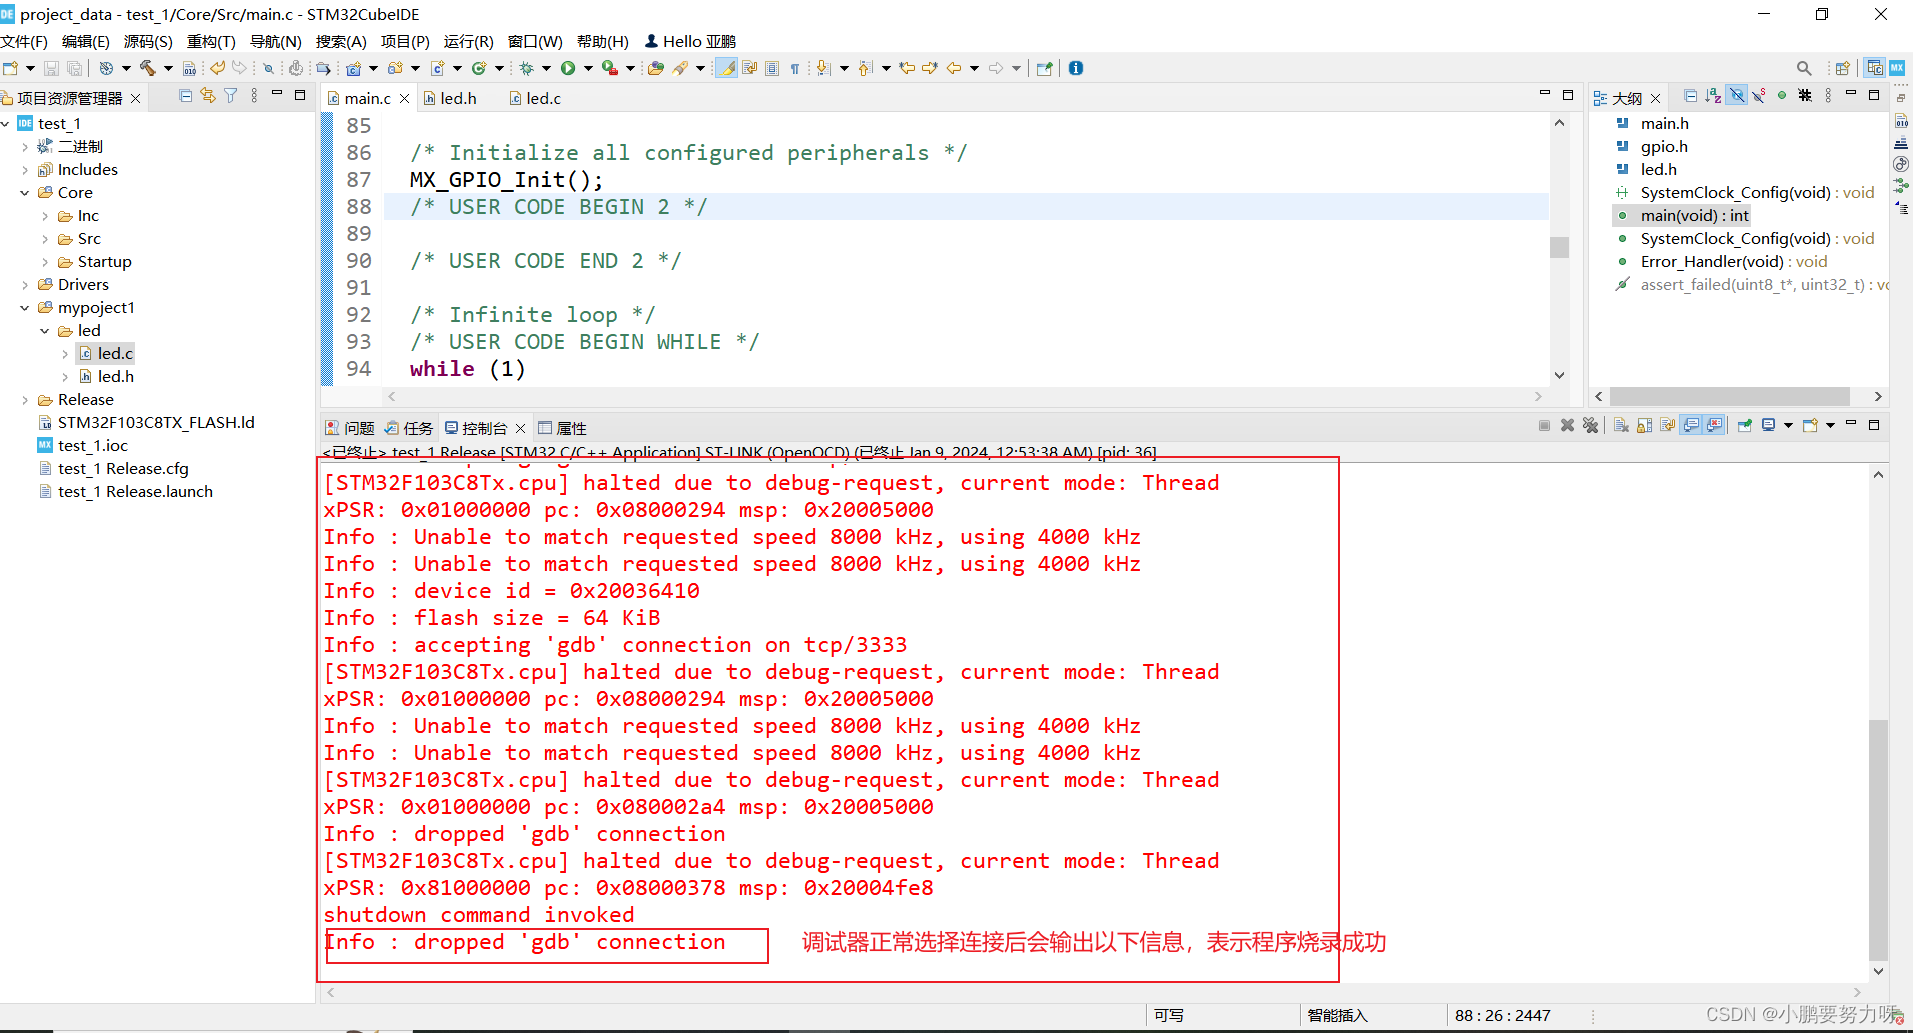Open the 文件(F) menu
Image resolution: width=1913 pixels, height=1033 pixels.
[24, 41]
